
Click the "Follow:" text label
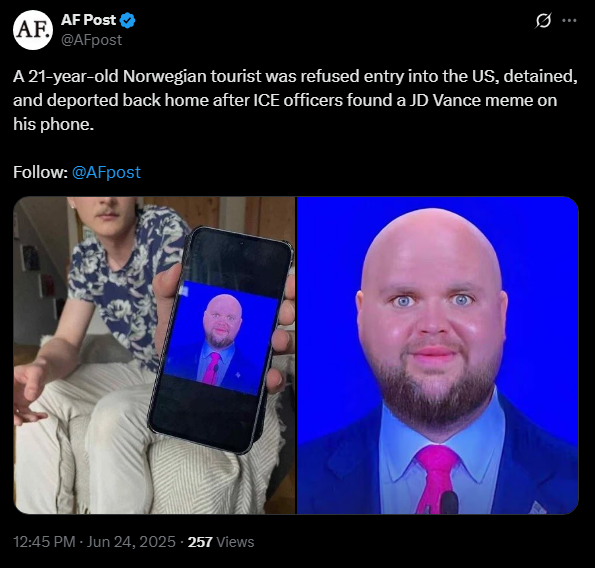point(40,172)
